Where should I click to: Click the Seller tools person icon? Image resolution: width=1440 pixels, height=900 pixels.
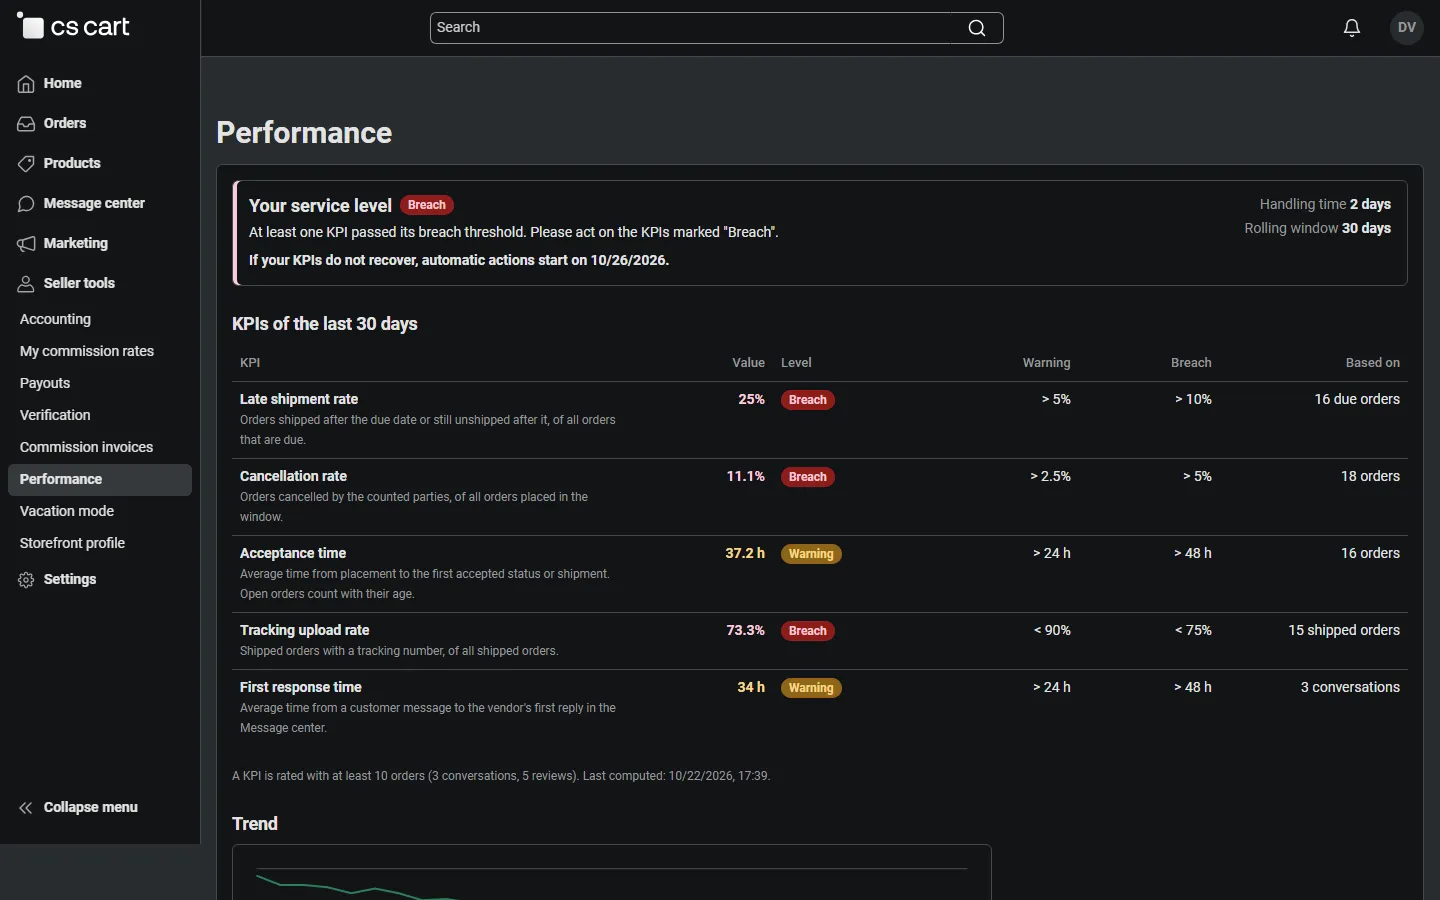[26, 284]
